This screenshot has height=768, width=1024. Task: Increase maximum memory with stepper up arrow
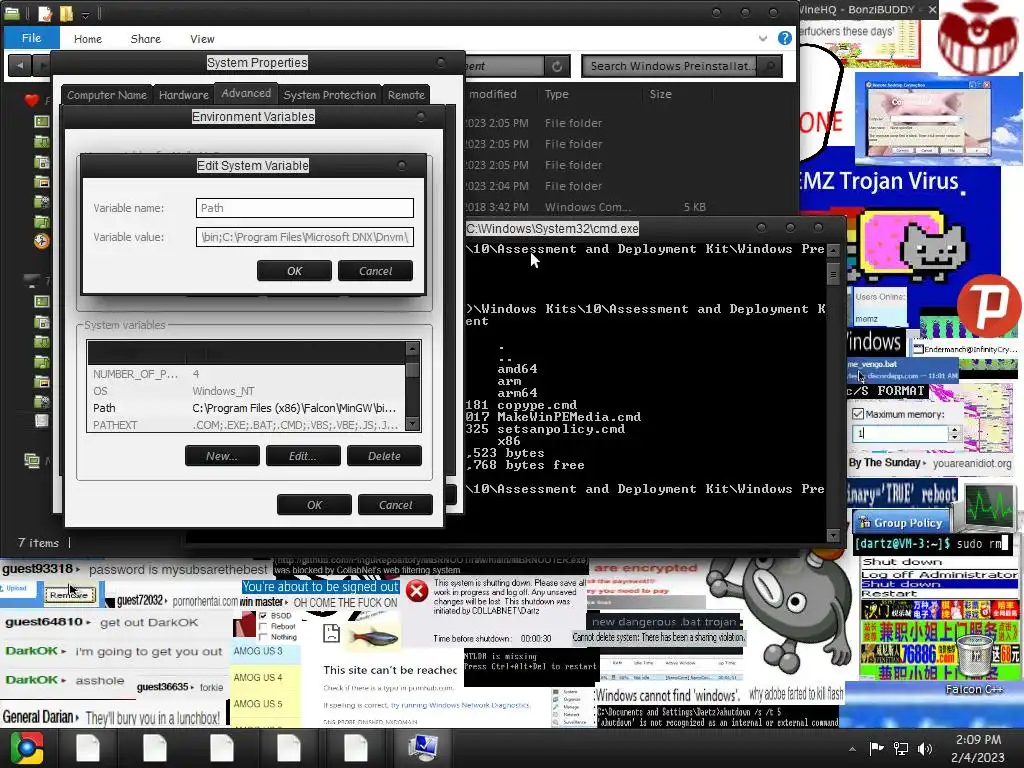coord(954,430)
